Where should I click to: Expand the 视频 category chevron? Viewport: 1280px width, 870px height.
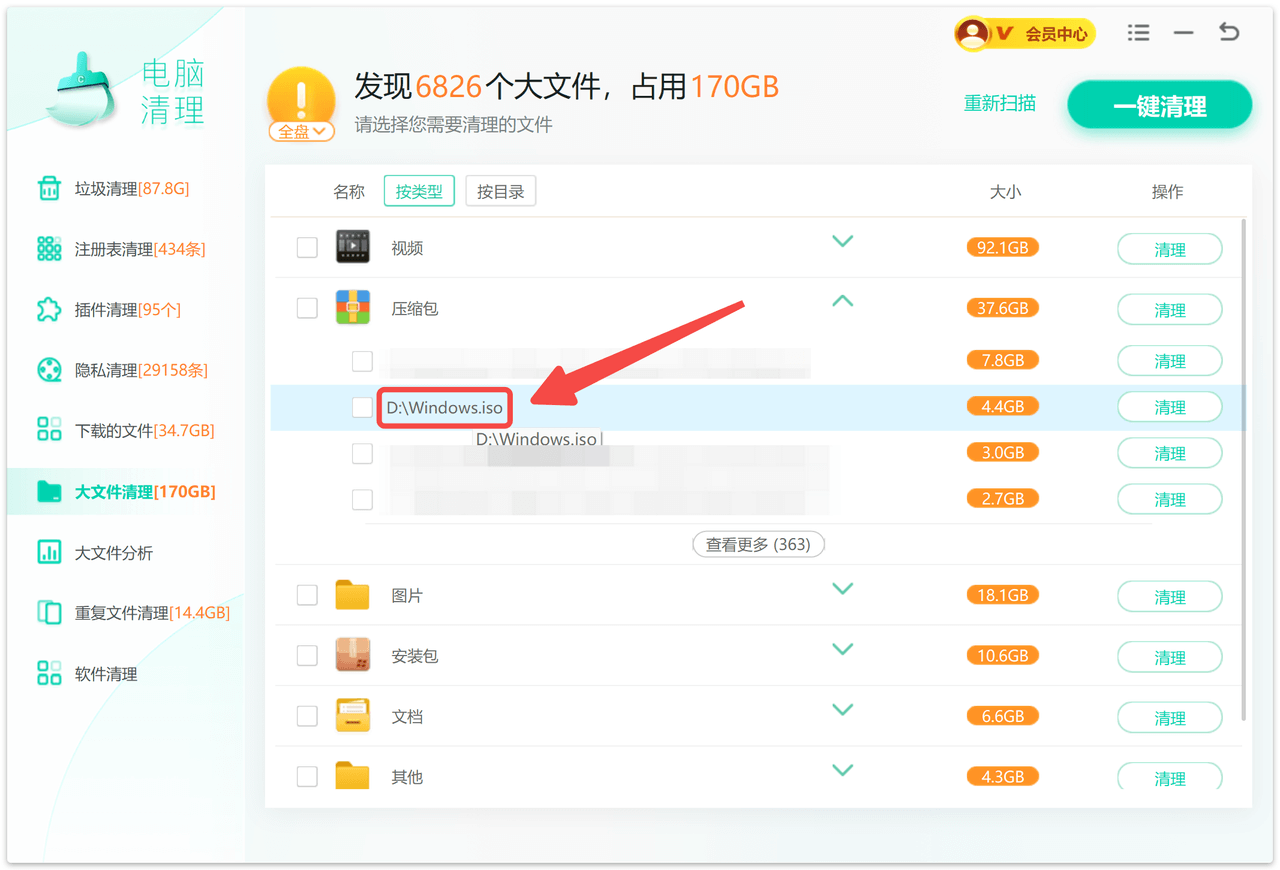(x=842, y=241)
